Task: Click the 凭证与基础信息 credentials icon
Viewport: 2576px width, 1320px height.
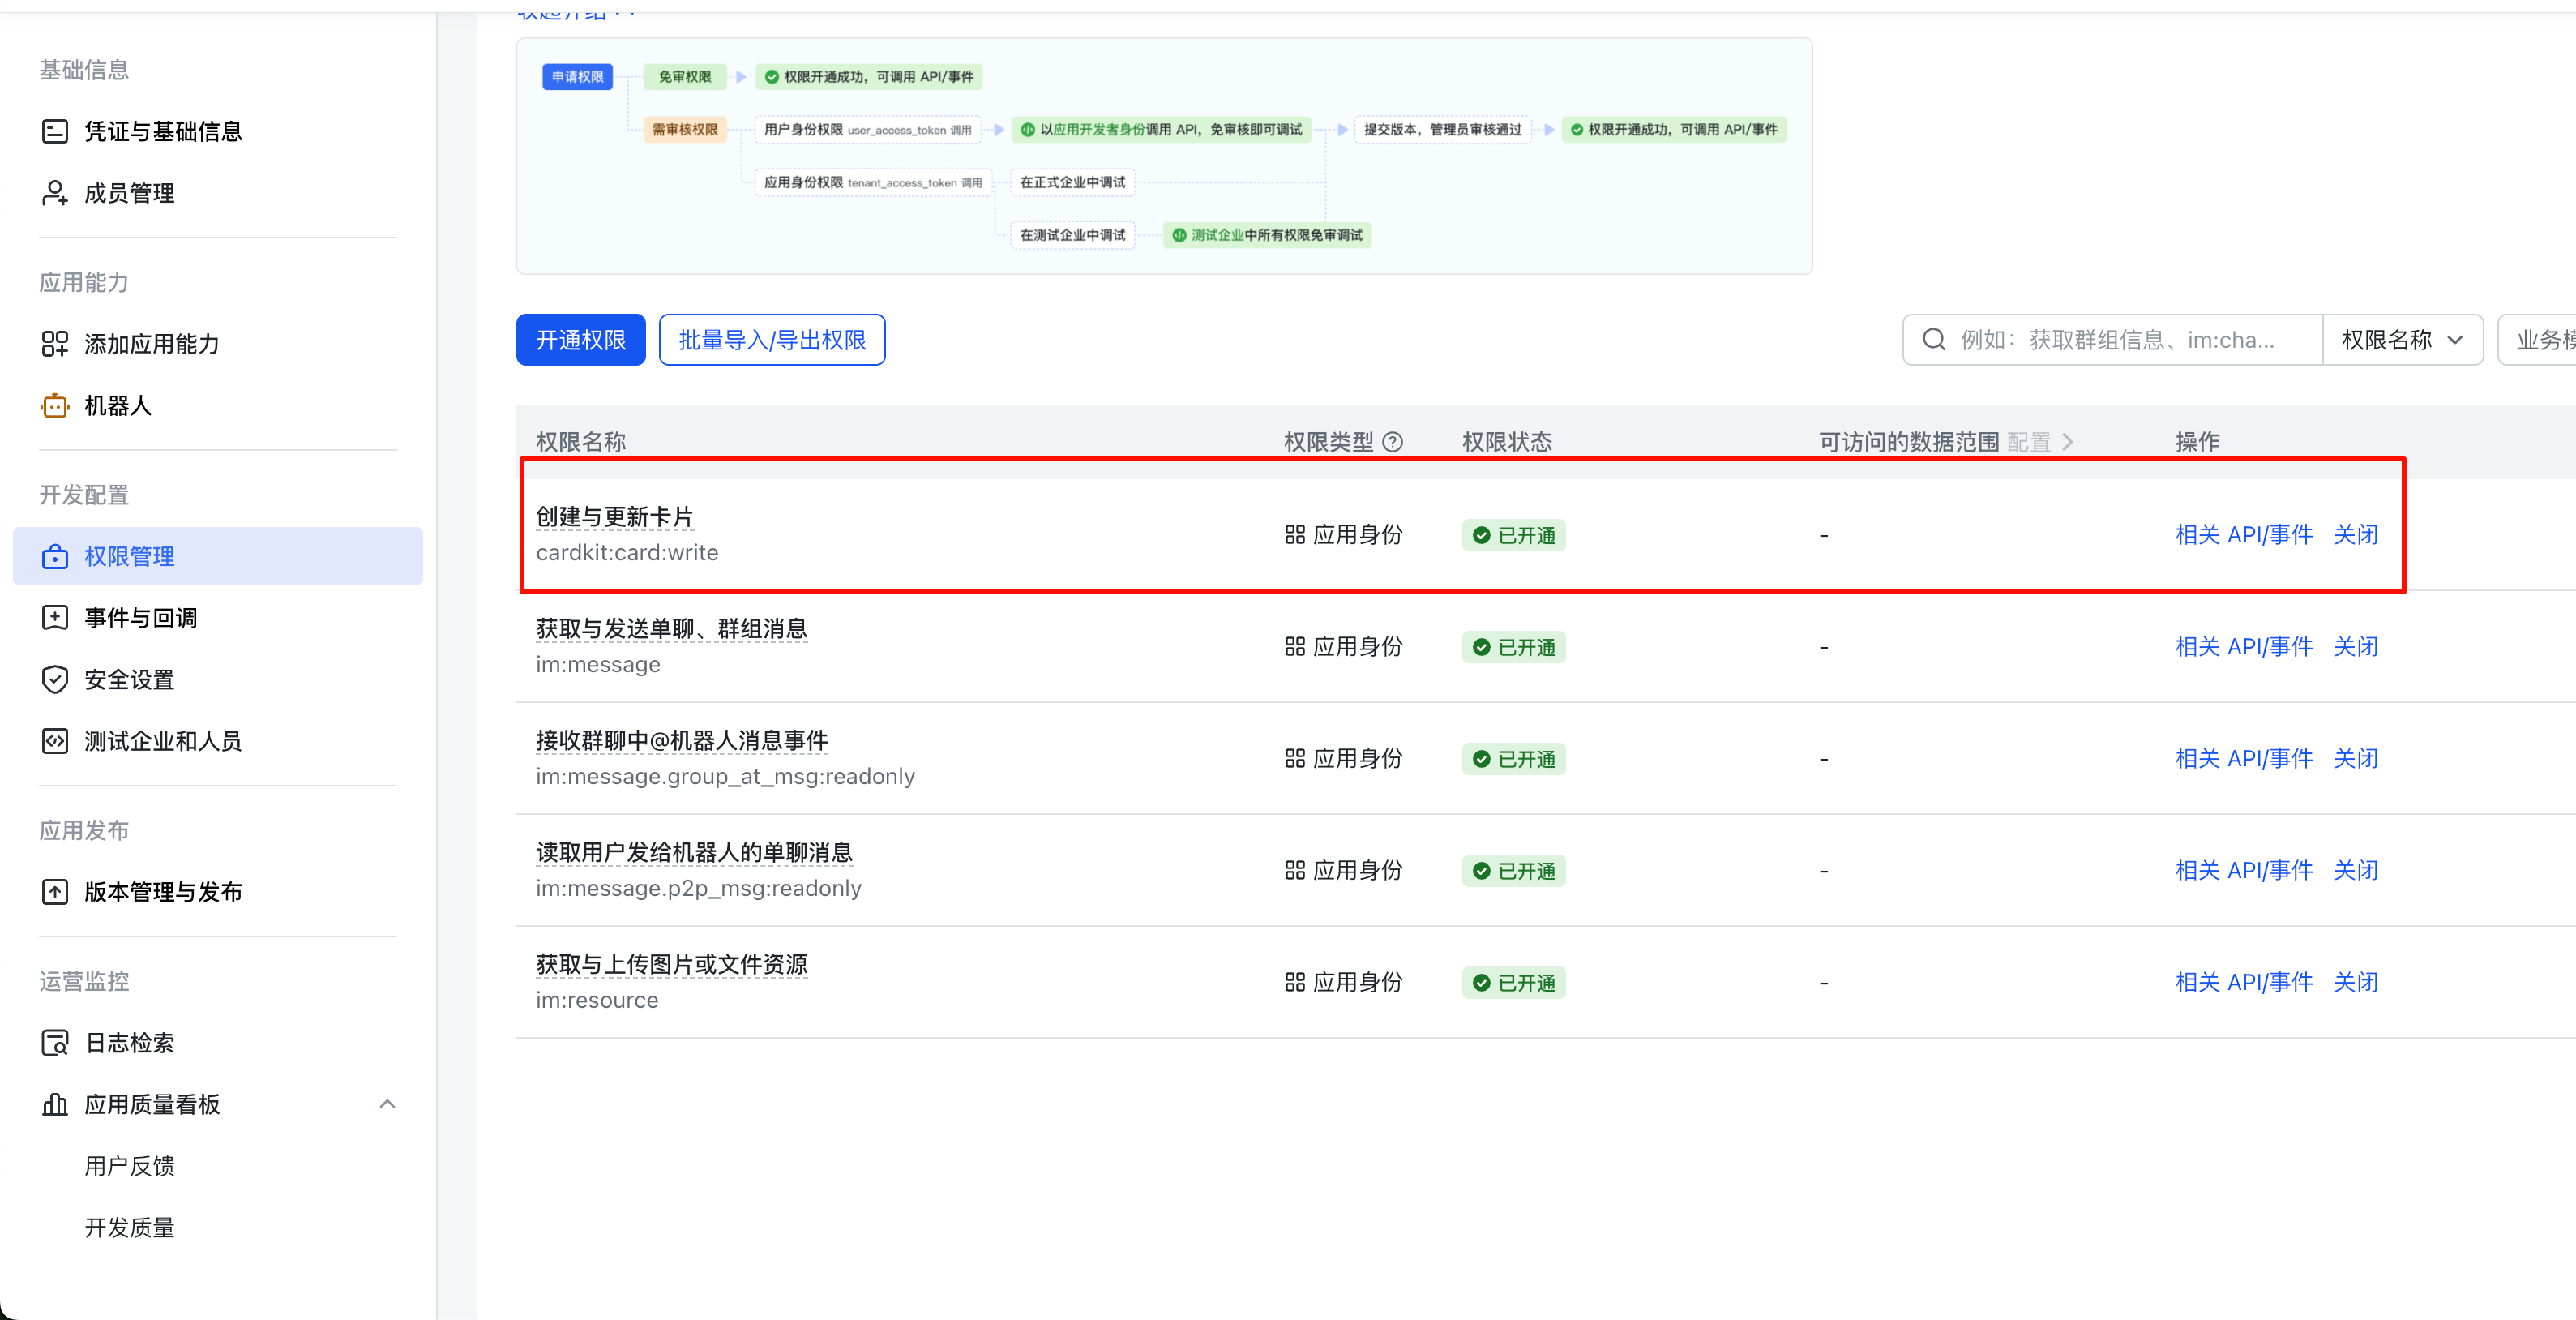Action: (x=54, y=132)
